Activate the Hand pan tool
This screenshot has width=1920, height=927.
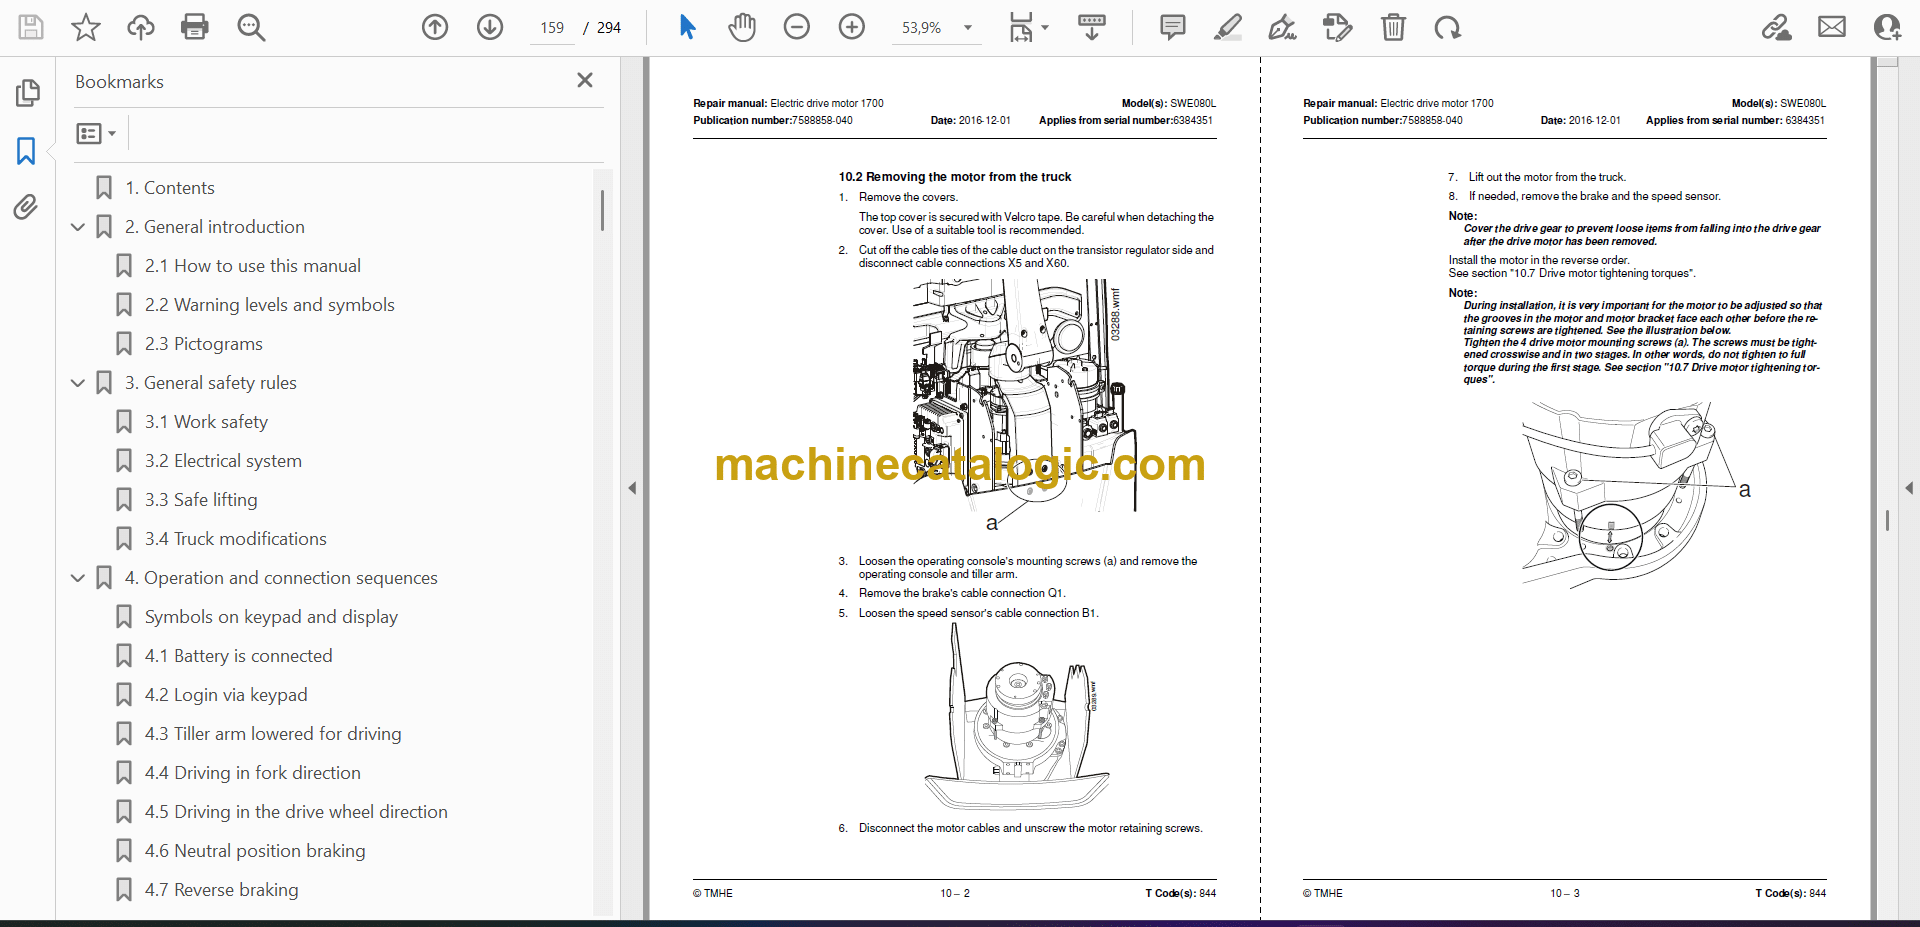pyautogui.click(x=742, y=27)
